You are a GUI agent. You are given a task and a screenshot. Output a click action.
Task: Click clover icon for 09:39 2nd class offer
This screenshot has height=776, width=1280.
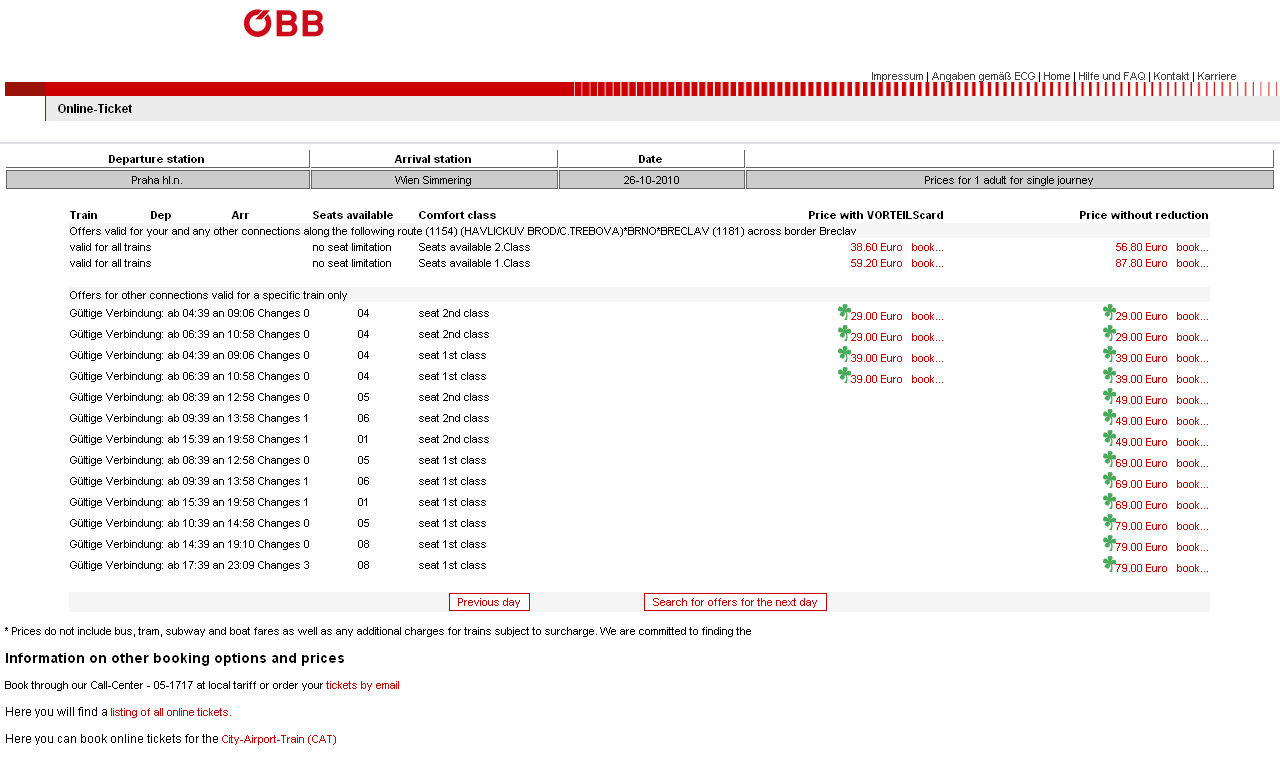point(1109,417)
